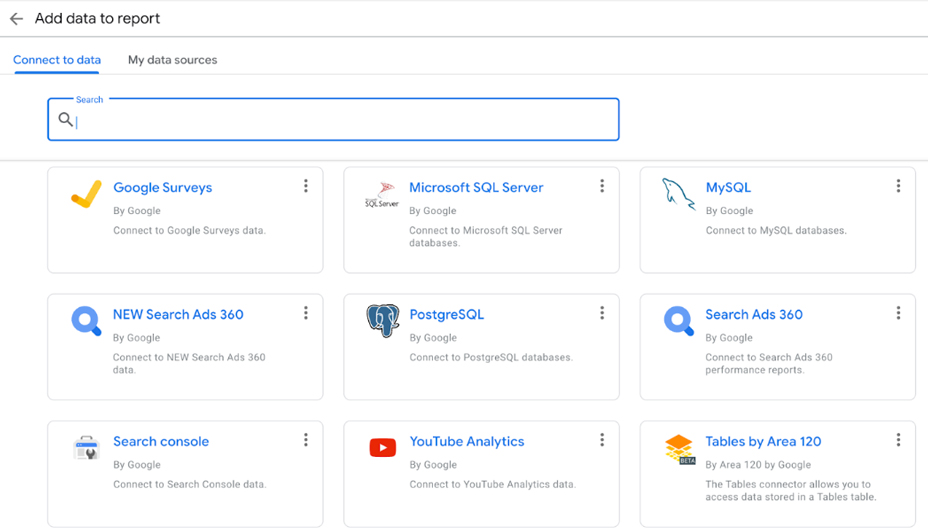The height and width of the screenshot is (530, 928).
Task: Click the Search console logo
Action: 86,448
